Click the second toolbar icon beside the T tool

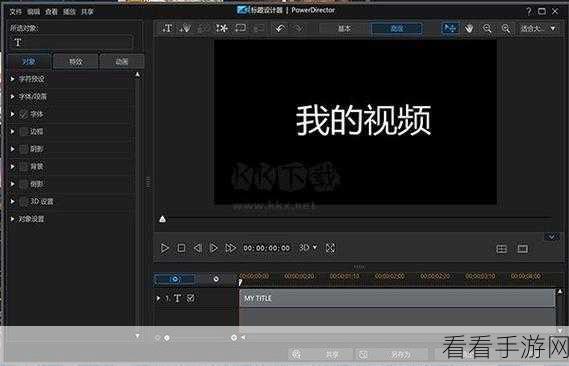pos(185,28)
